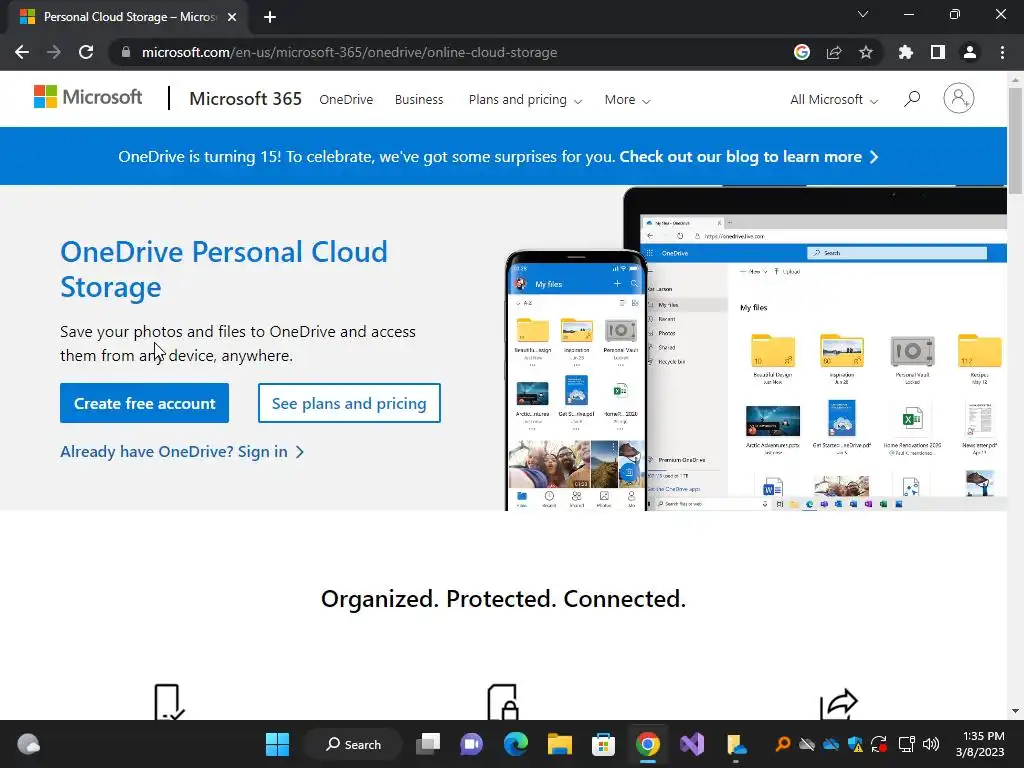Click the phone and laptop hero image
The image size is (1024, 768).
[x=756, y=348]
